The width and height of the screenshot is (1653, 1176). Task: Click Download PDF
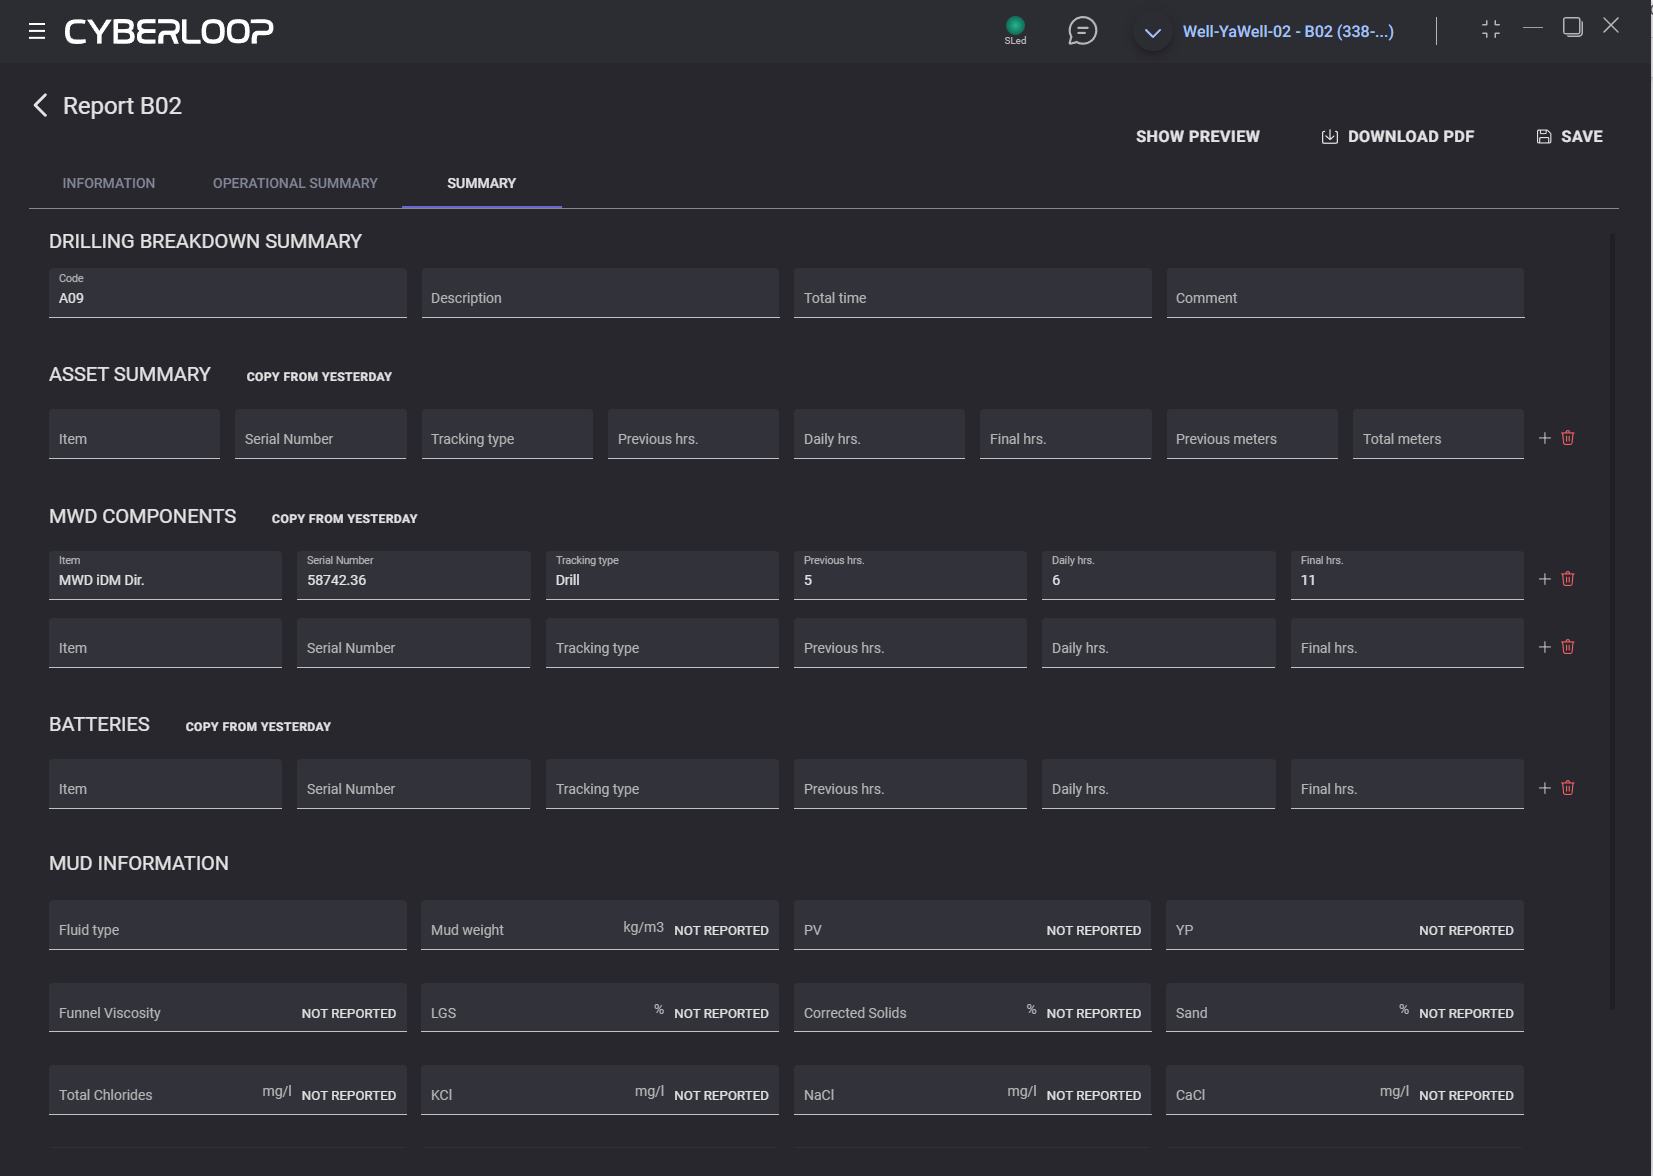pyautogui.click(x=1398, y=137)
